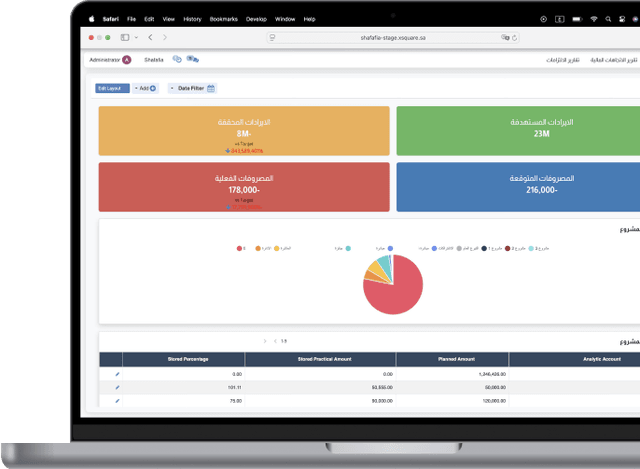Expand the Safari sidebar dropdown chevron

pyautogui.click(x=136, y=37)
